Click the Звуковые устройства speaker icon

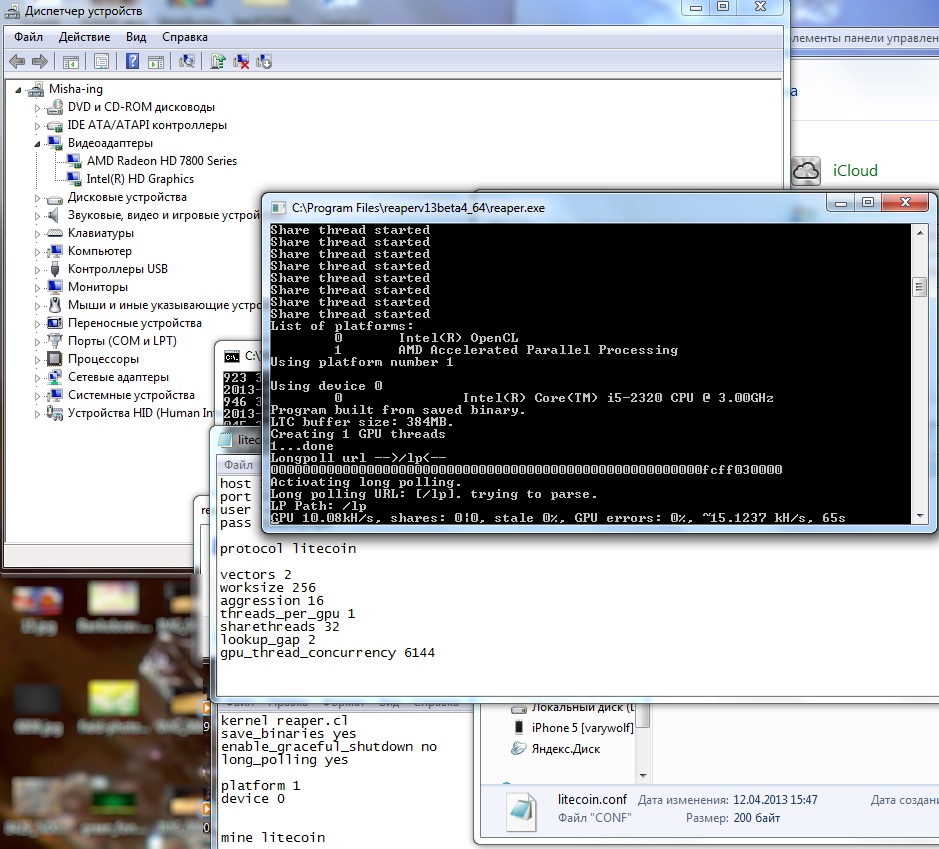click(54, 215)
